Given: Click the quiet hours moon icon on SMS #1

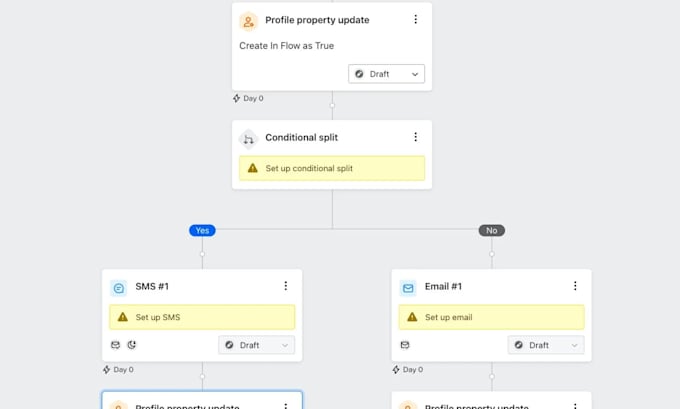Looking at the screenshot, I should coord(132,345).
